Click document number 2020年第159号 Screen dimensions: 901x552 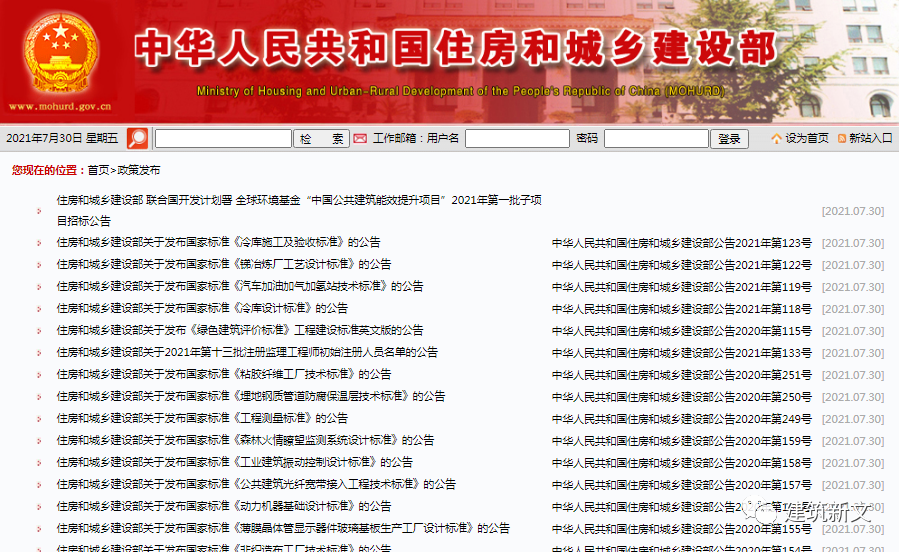681,441
